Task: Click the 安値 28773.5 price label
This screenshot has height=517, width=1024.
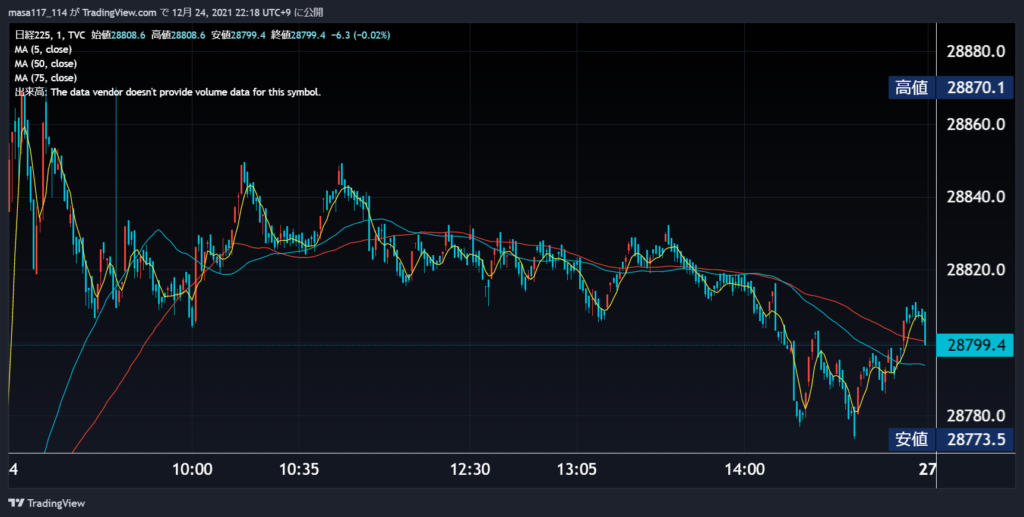Action: click(951, 439)
